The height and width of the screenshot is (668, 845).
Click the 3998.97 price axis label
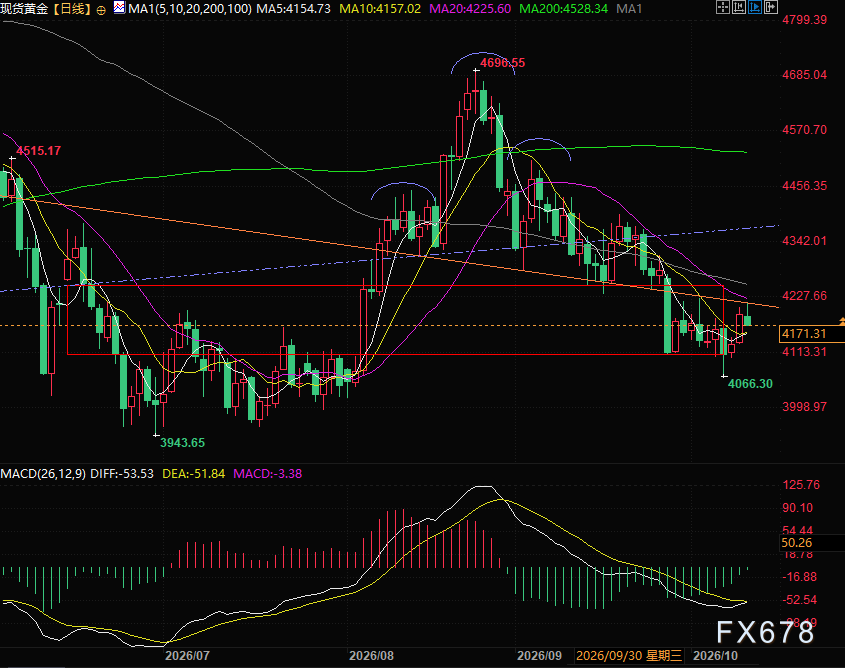[x=805, y=407]
